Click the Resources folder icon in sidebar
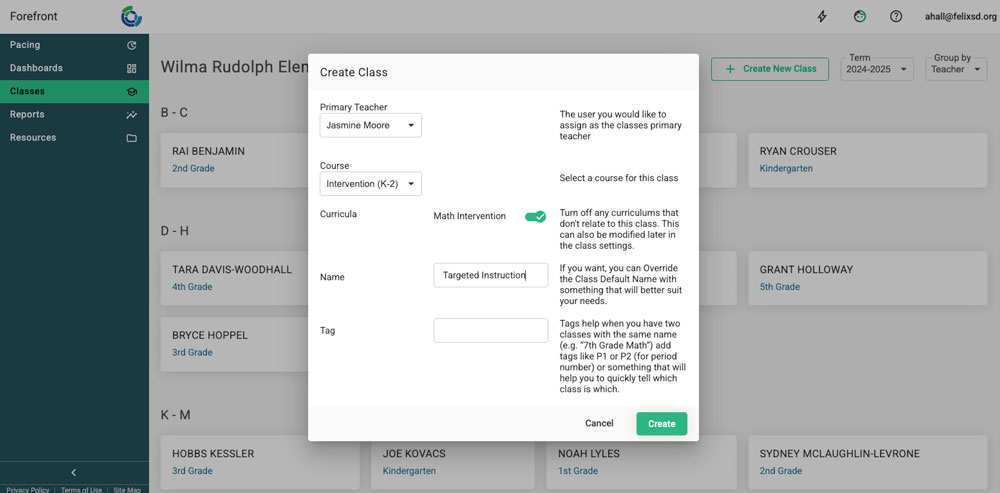This screenshot has height=493, width=1000. 131,138
